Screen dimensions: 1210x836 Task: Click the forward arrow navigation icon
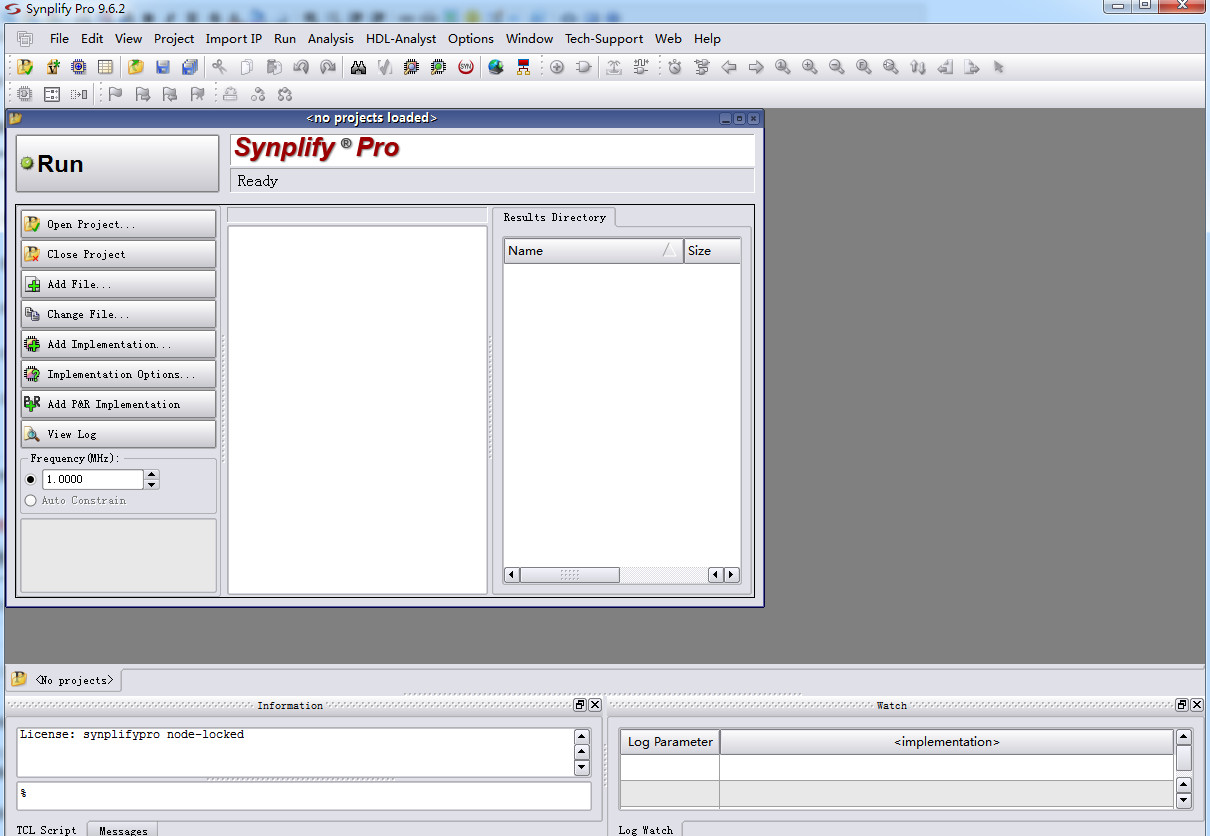(756, 67)
